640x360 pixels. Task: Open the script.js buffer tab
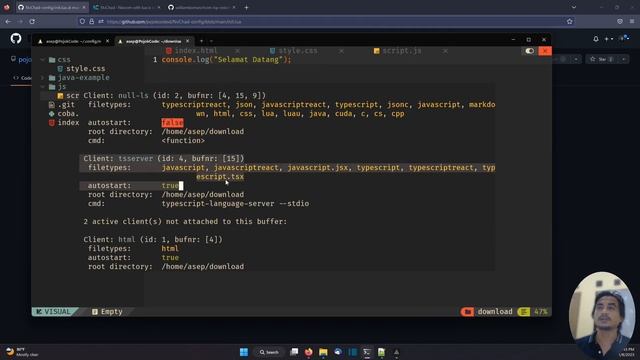(402, 51)
